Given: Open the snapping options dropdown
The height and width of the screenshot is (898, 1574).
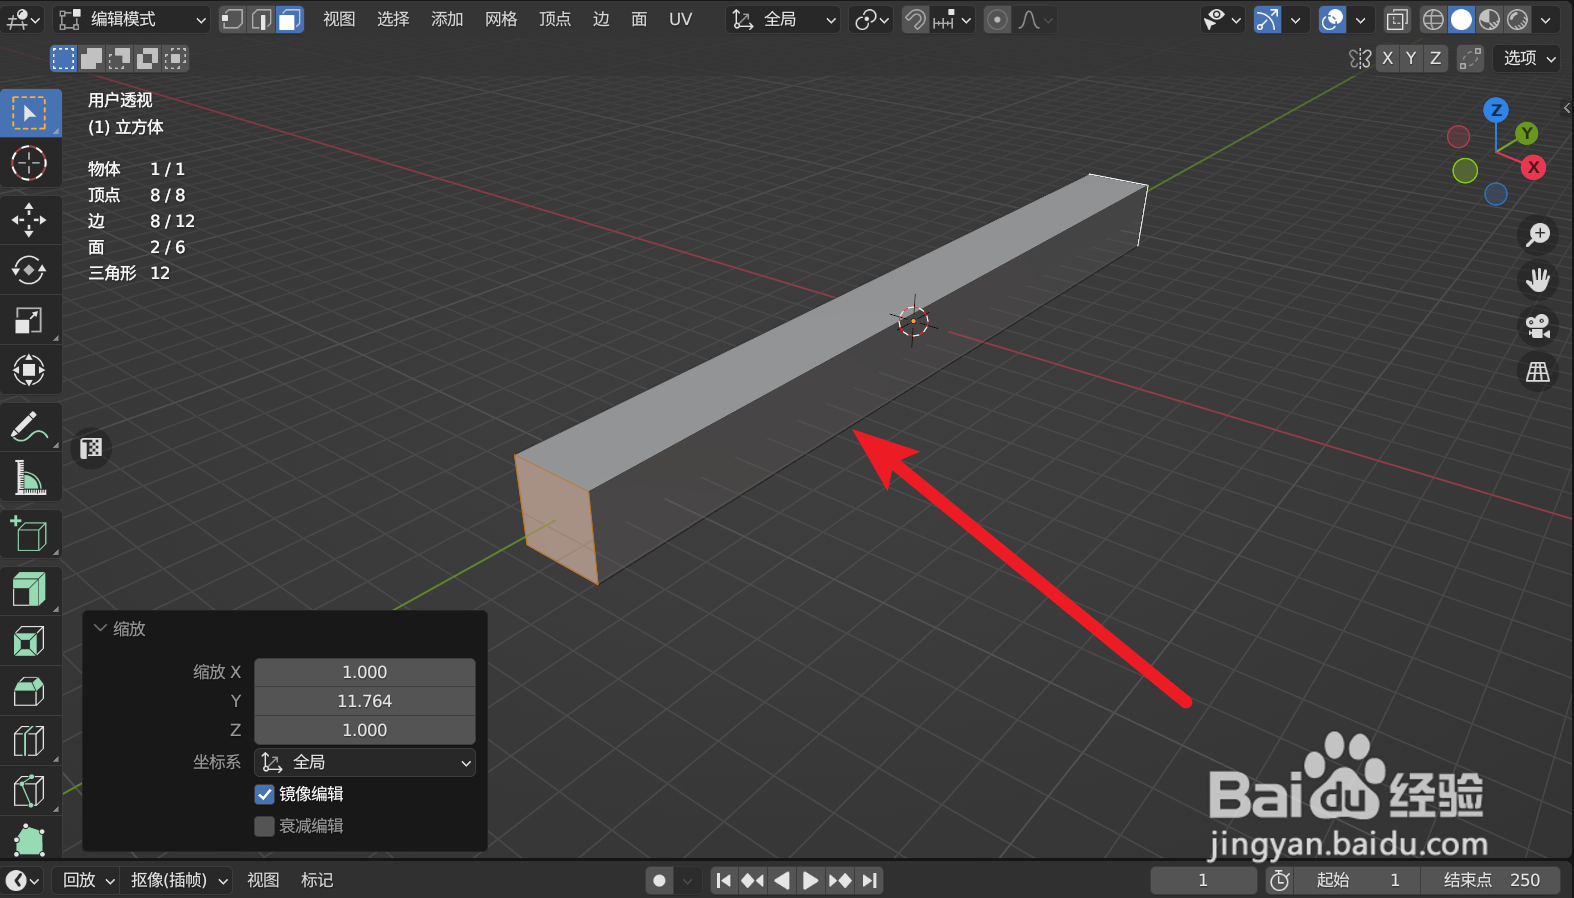Looking at the screenshot, I should click(953, 19).
